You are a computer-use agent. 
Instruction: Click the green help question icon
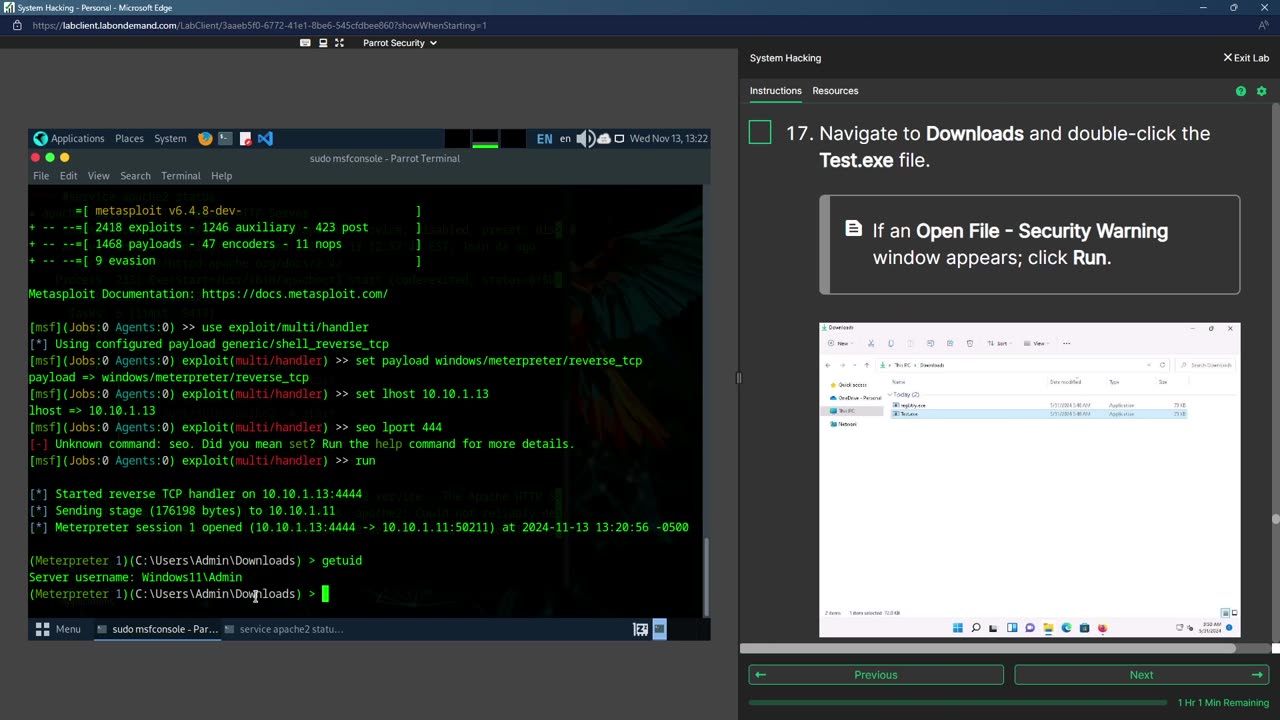tap(1241, 91)
